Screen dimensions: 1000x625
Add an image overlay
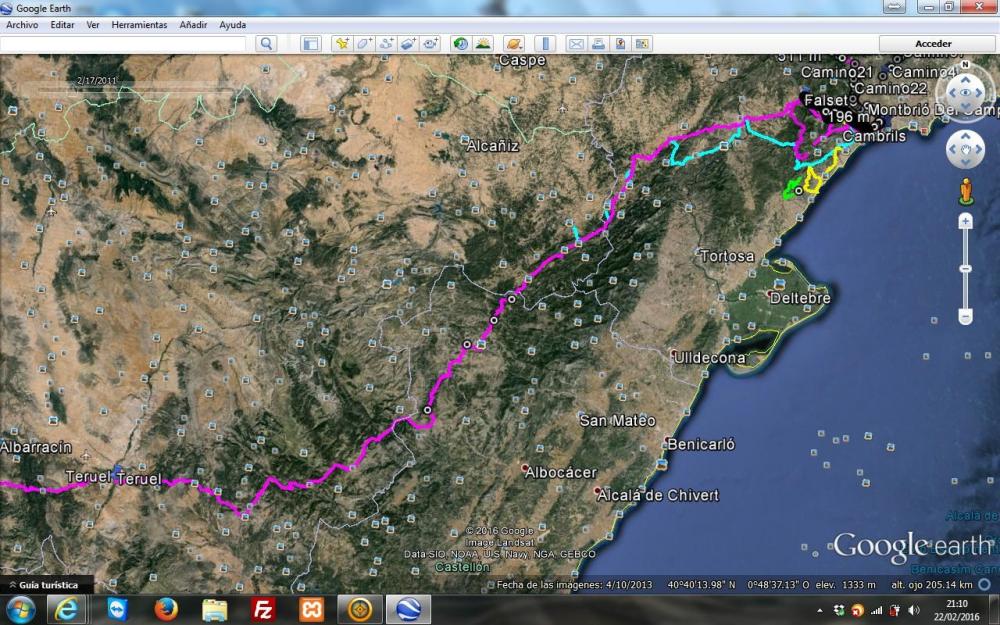[408, 44]
